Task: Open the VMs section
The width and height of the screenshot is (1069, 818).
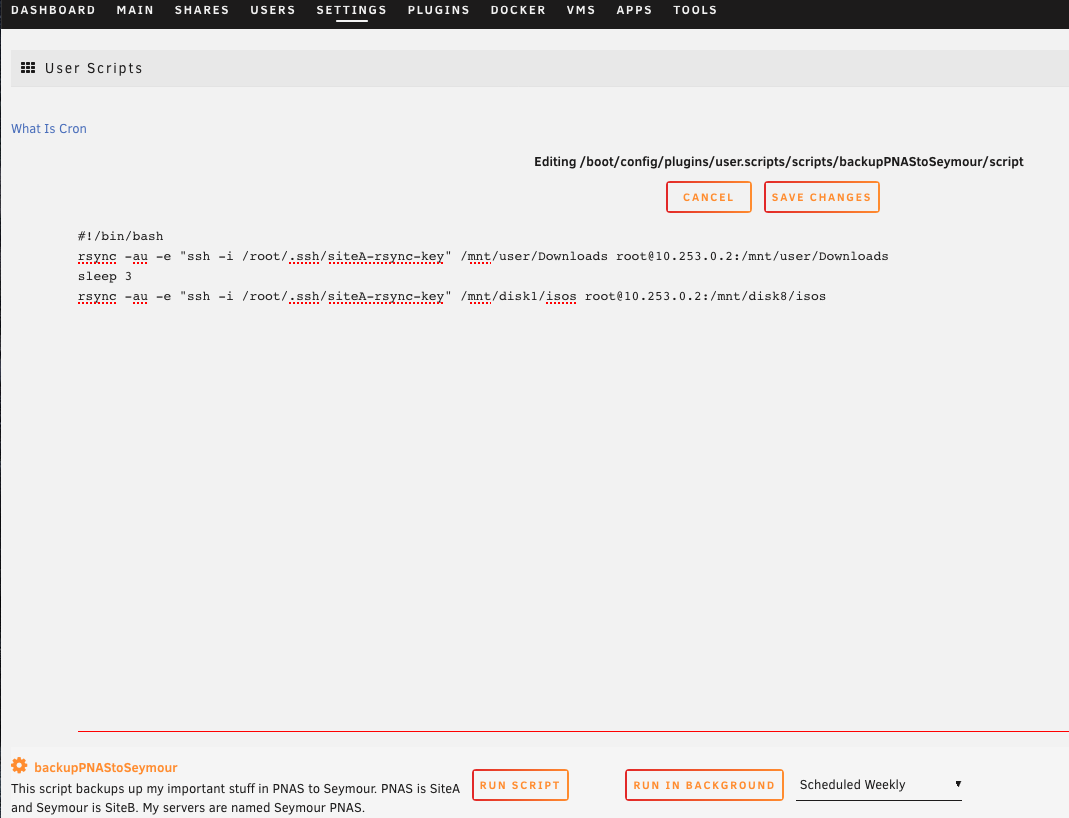Action: tap(581, 10)
